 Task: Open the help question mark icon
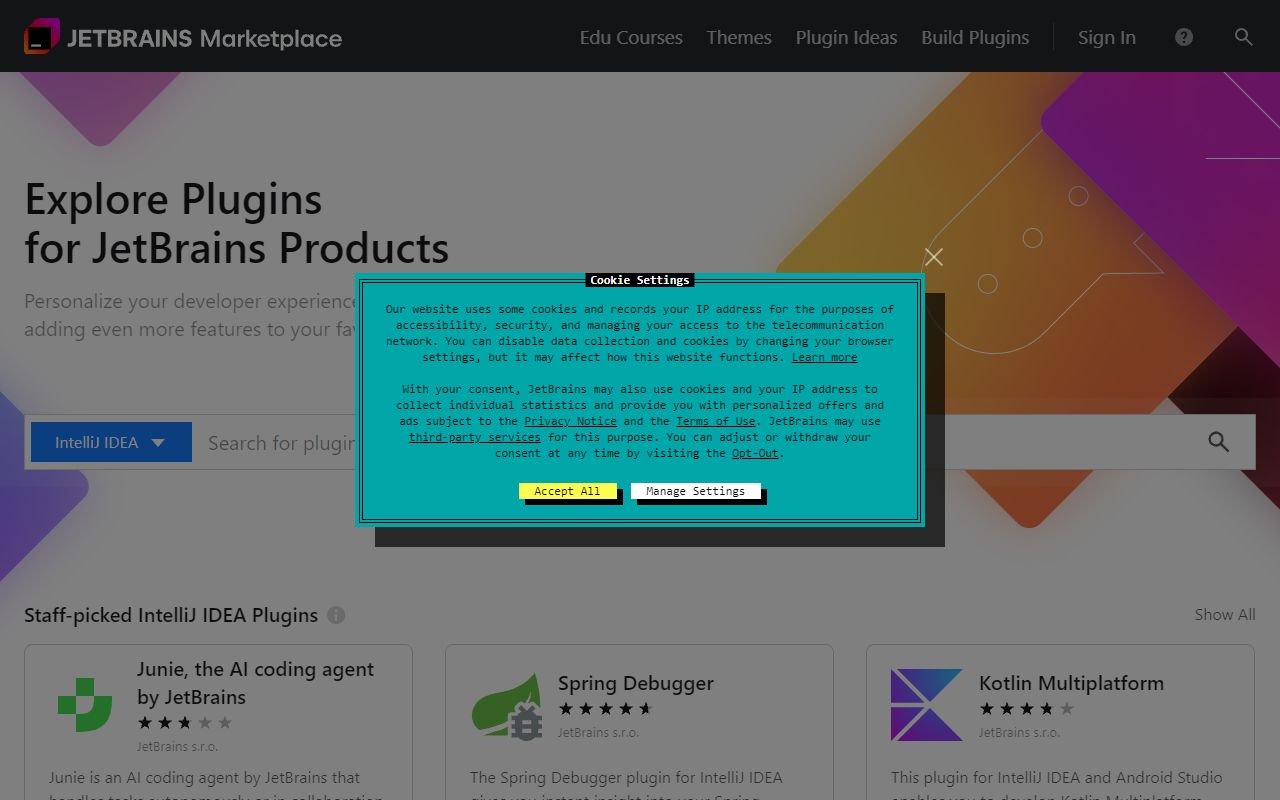(1183, 37)
